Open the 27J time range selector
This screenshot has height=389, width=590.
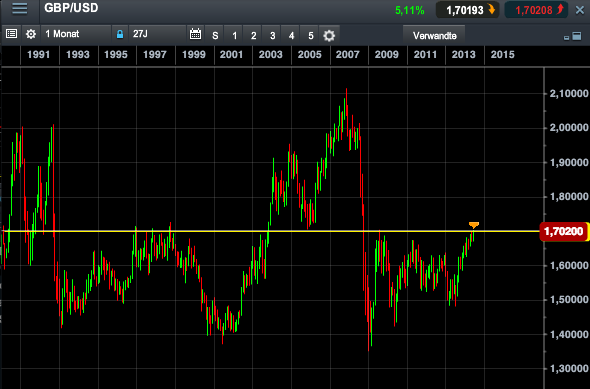157,34
